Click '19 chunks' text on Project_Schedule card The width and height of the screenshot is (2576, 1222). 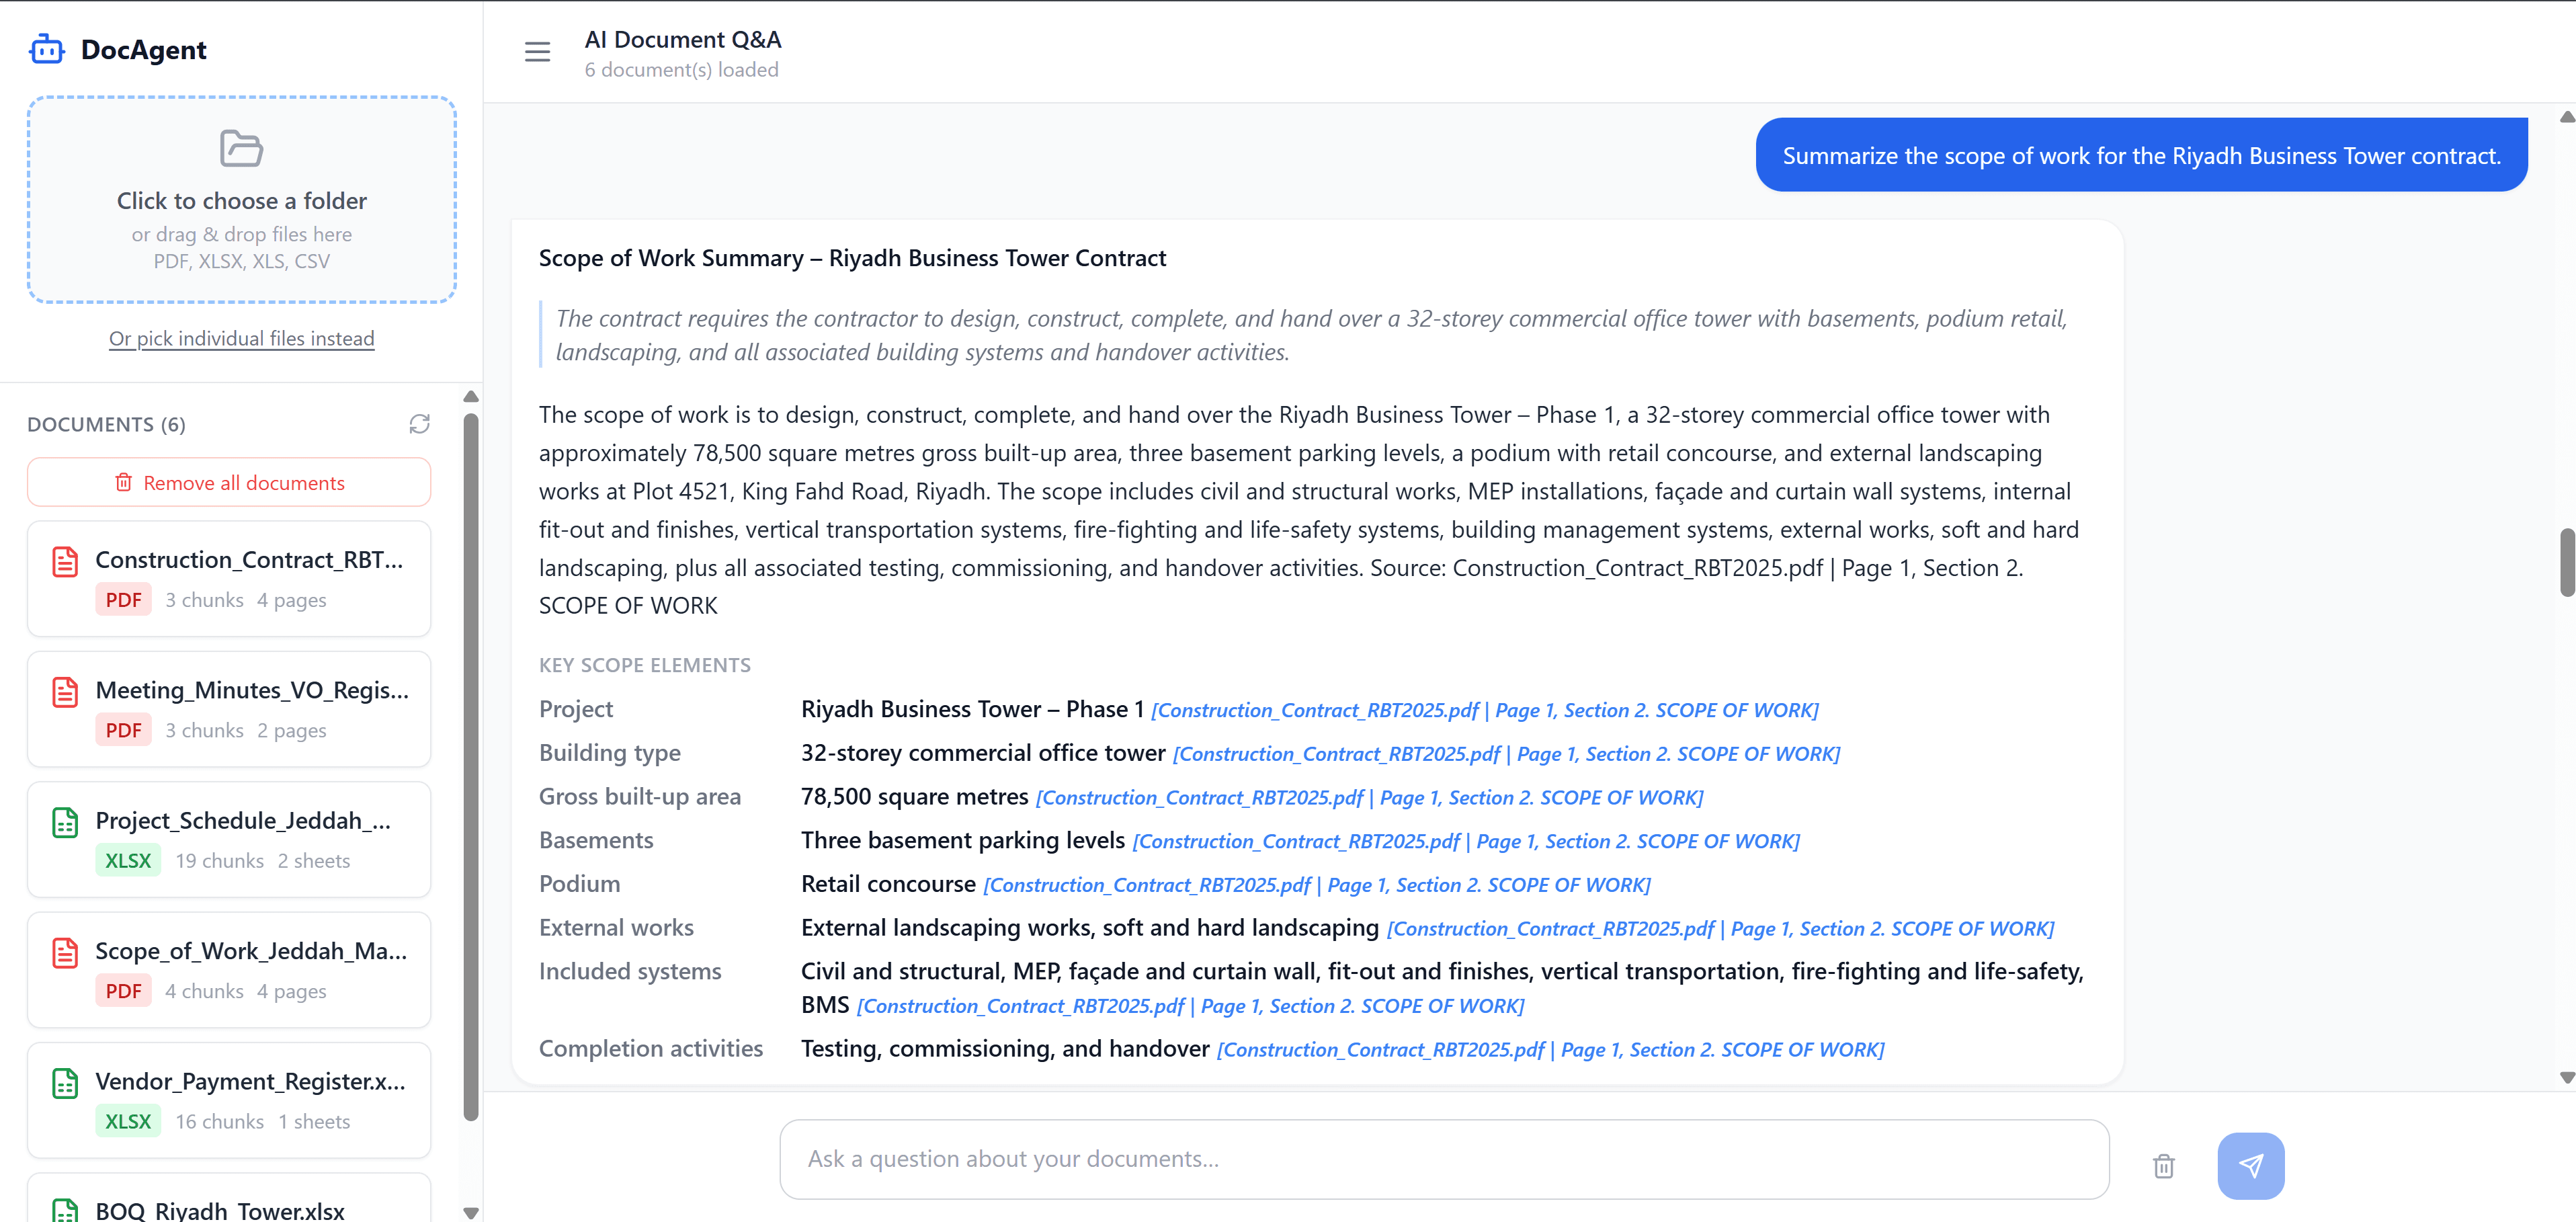(x=220, y=861)
